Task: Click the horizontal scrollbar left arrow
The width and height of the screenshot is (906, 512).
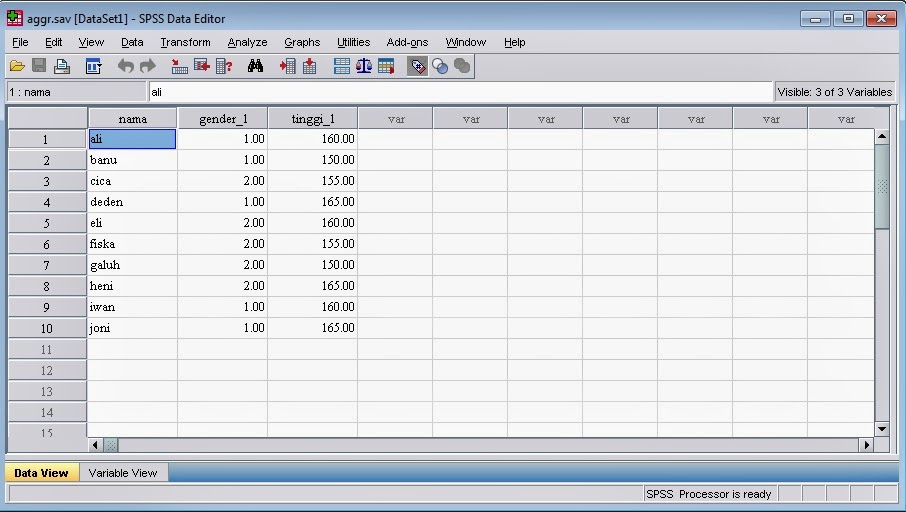Action: [95, 445]
